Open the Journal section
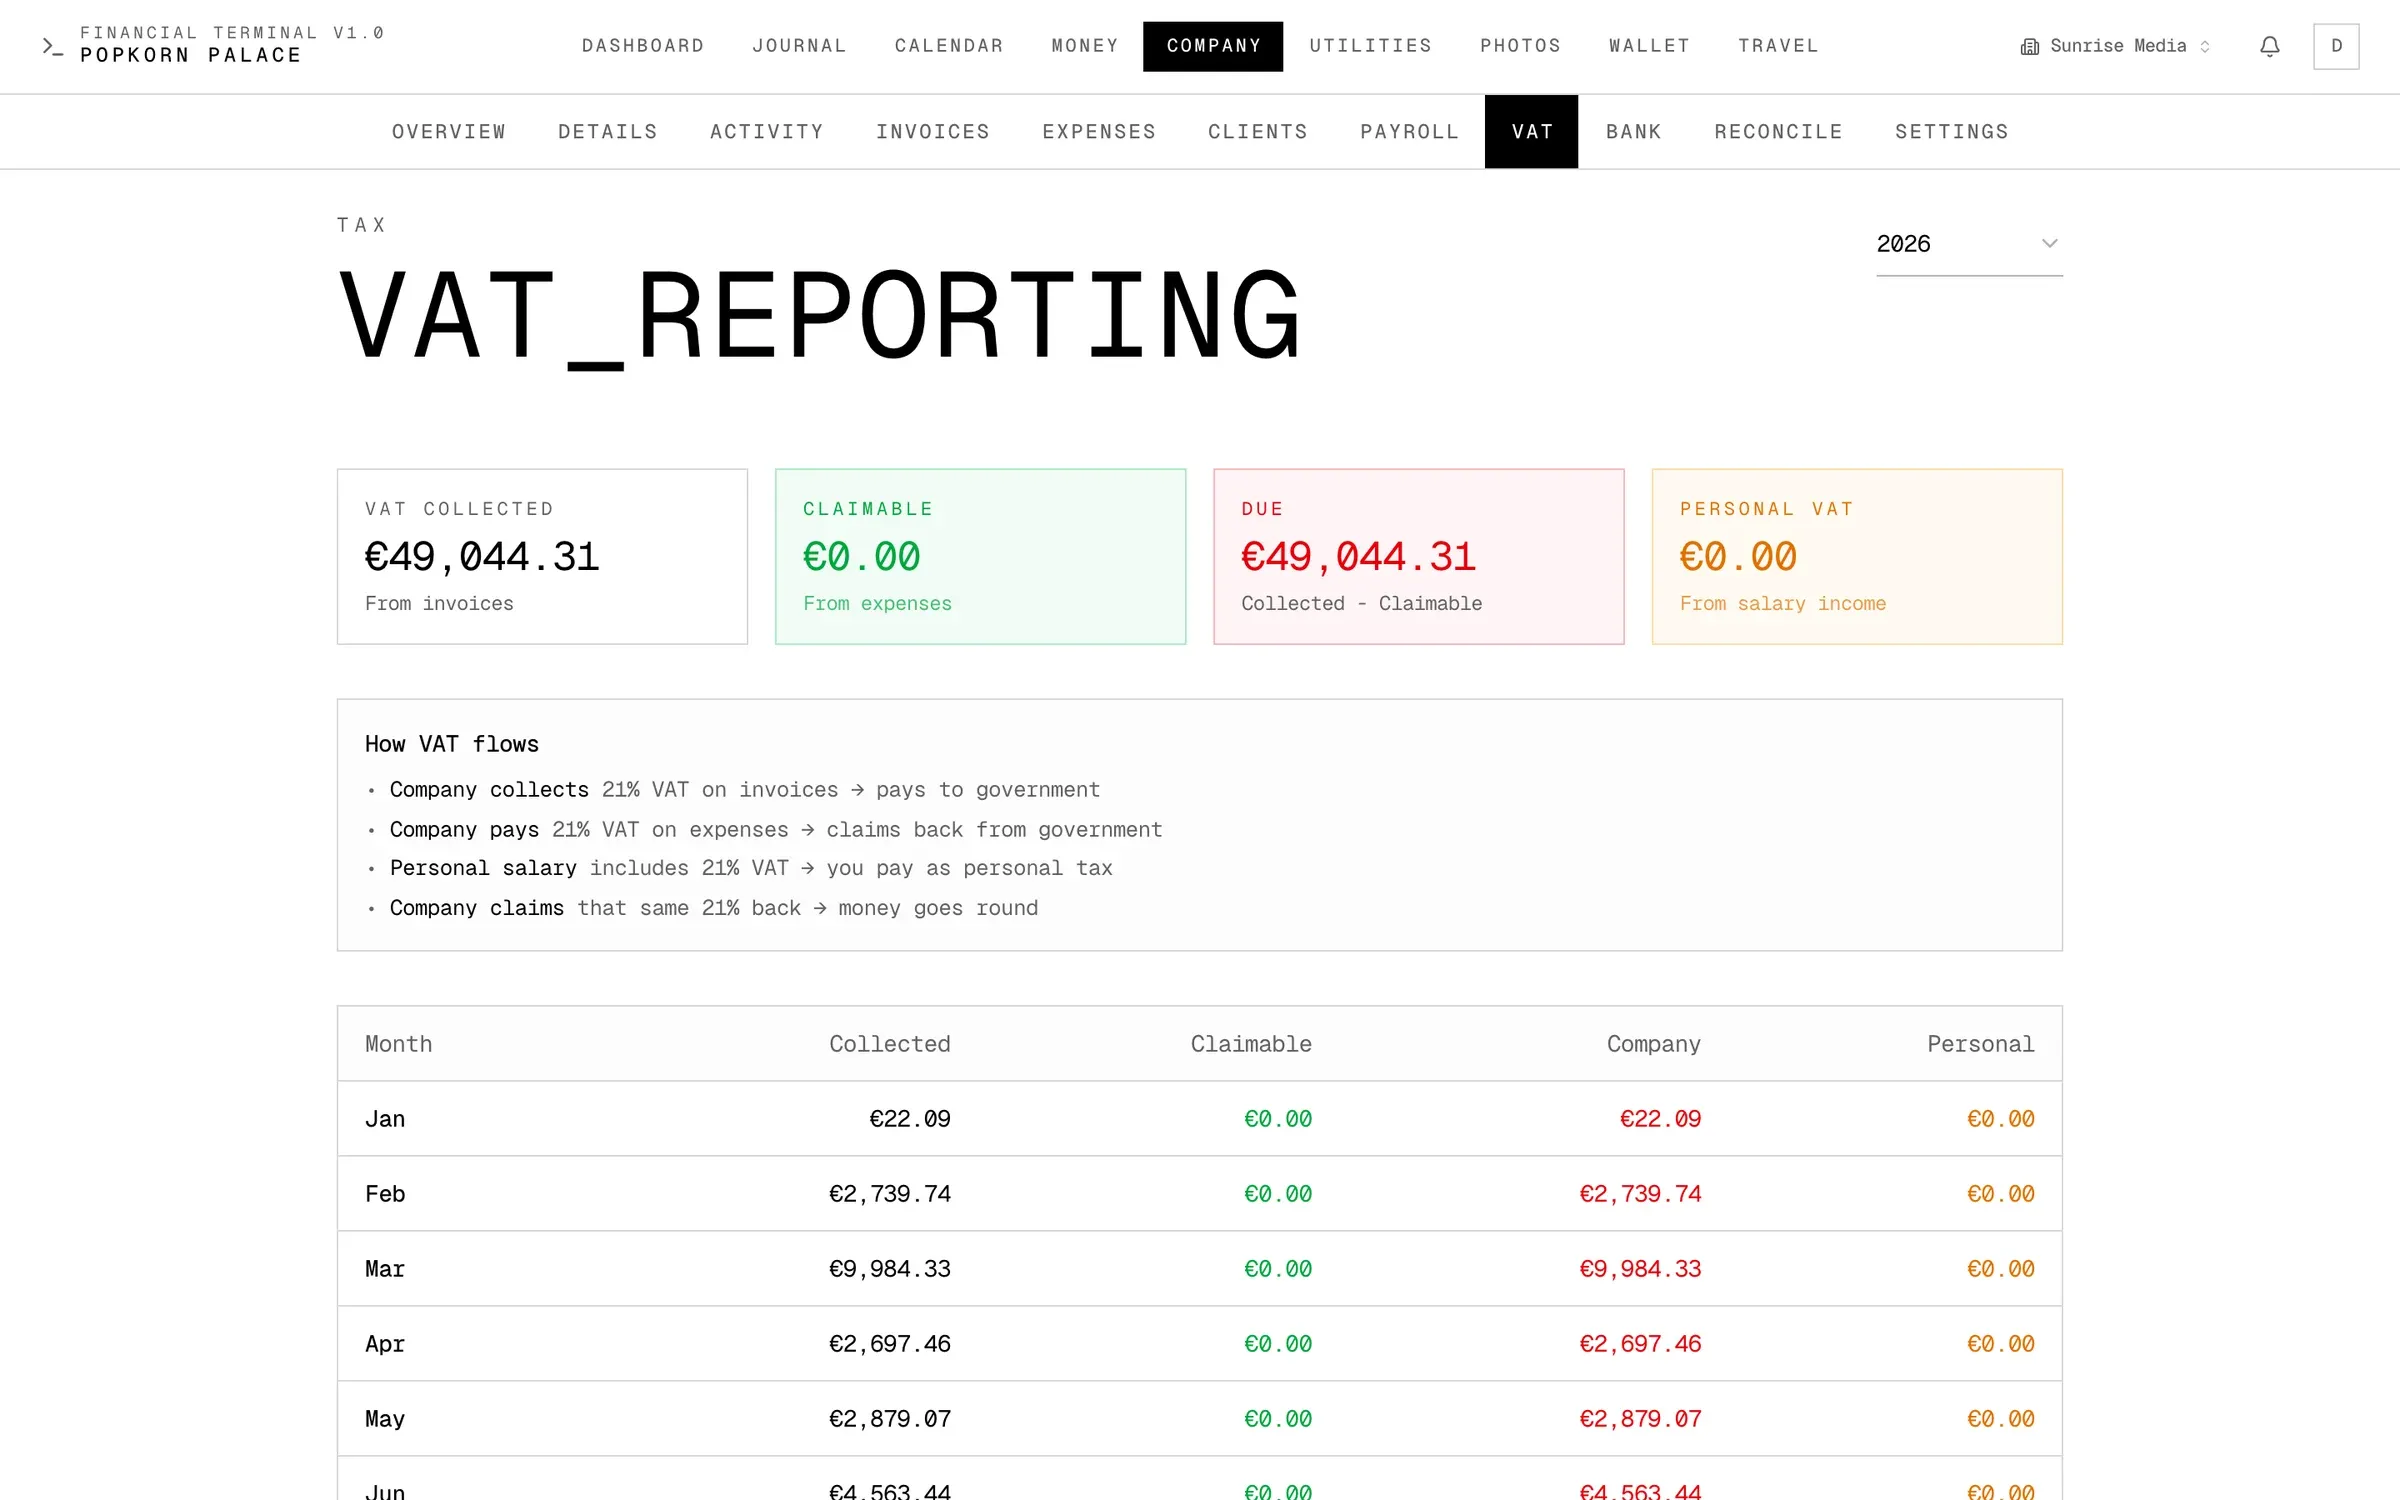Screen dimensions: 2400x1500 point(799,46)
